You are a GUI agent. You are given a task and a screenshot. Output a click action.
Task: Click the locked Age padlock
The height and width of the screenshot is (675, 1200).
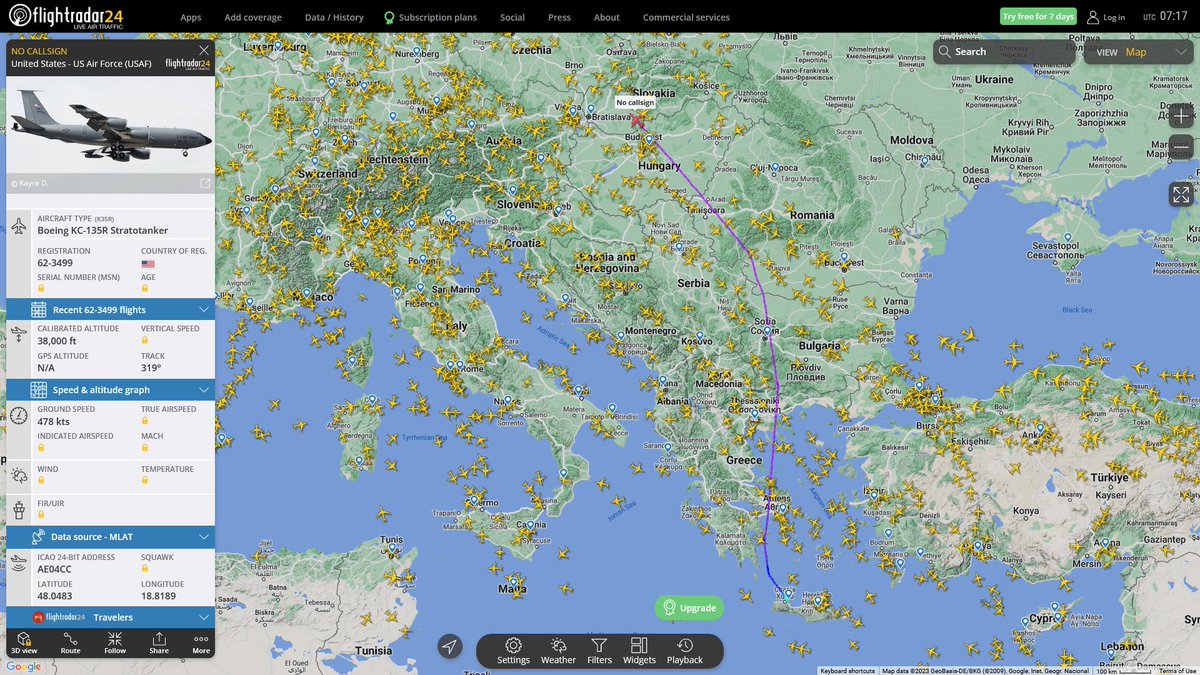click(x=145, y=288)
